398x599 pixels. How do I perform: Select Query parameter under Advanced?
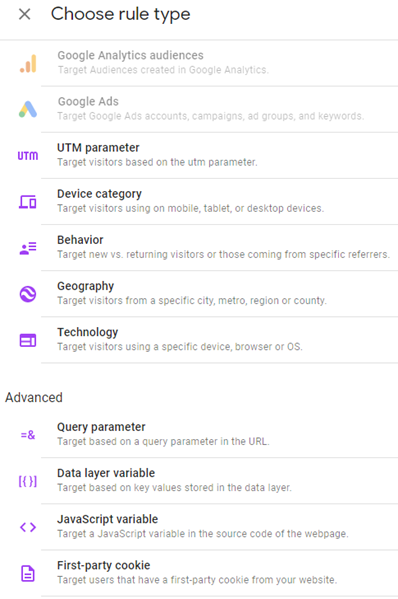(219, 435)
